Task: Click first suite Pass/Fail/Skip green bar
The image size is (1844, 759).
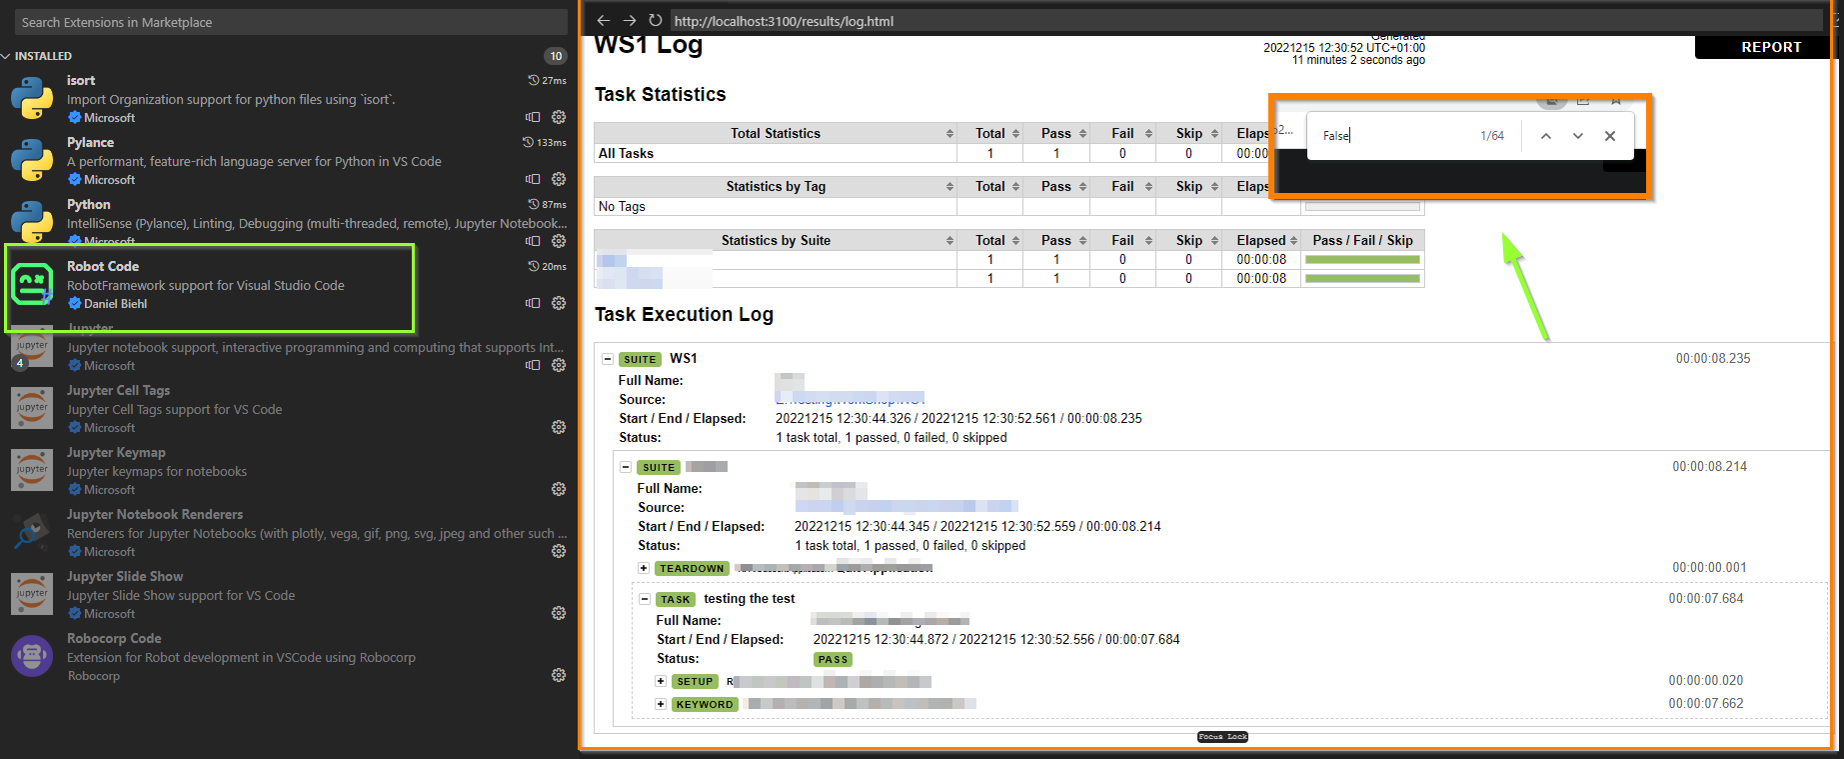Action: coord(1362,259)
